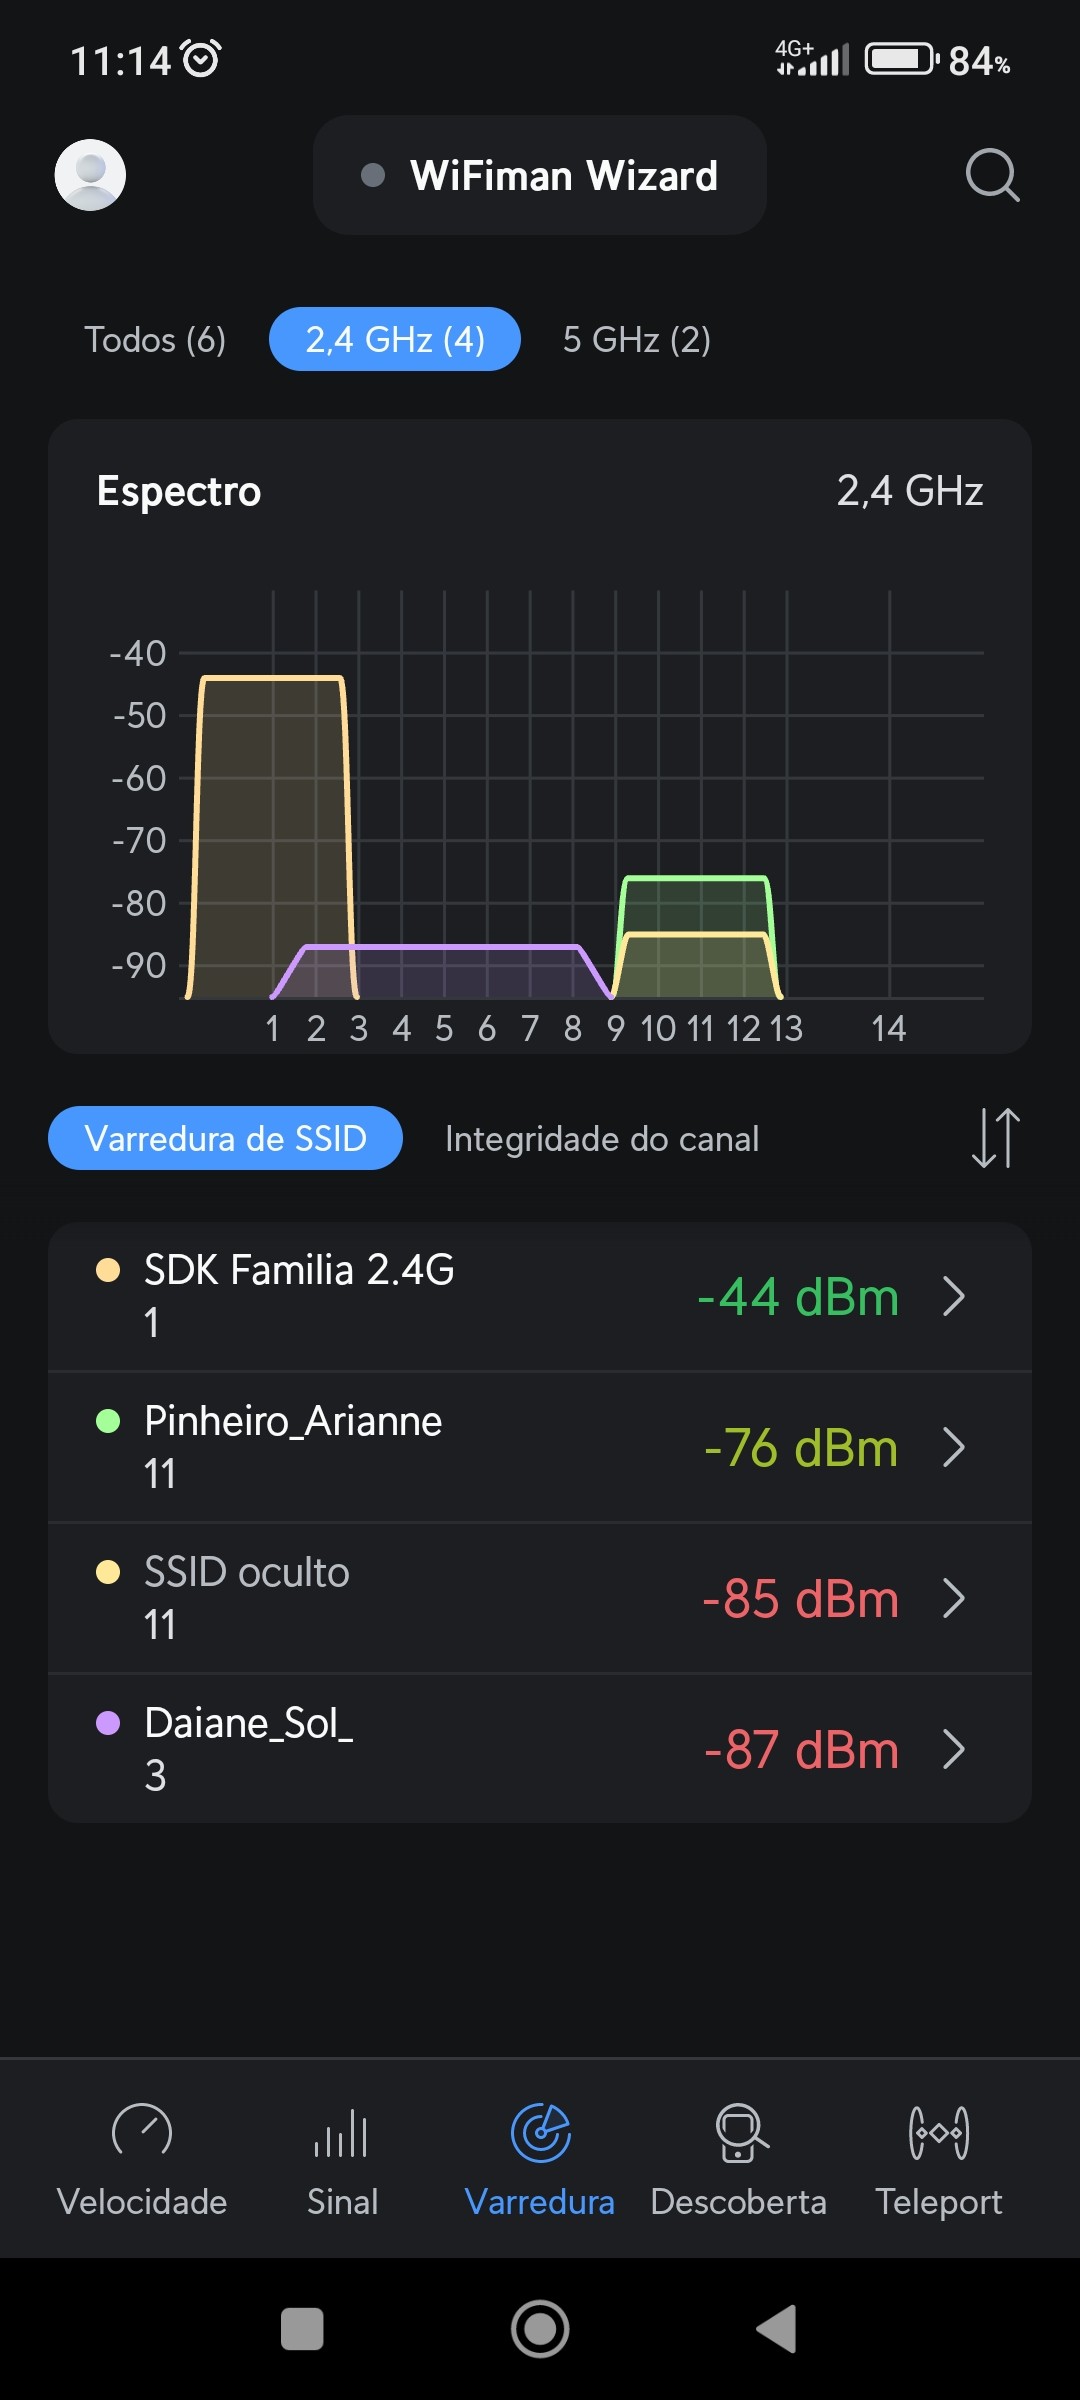Image resolution: width=1080 pixels, height=2400 pixels.
Task: Expand SDK Familia 2.4G details chevron
Action: click(x=954, y=1297)
